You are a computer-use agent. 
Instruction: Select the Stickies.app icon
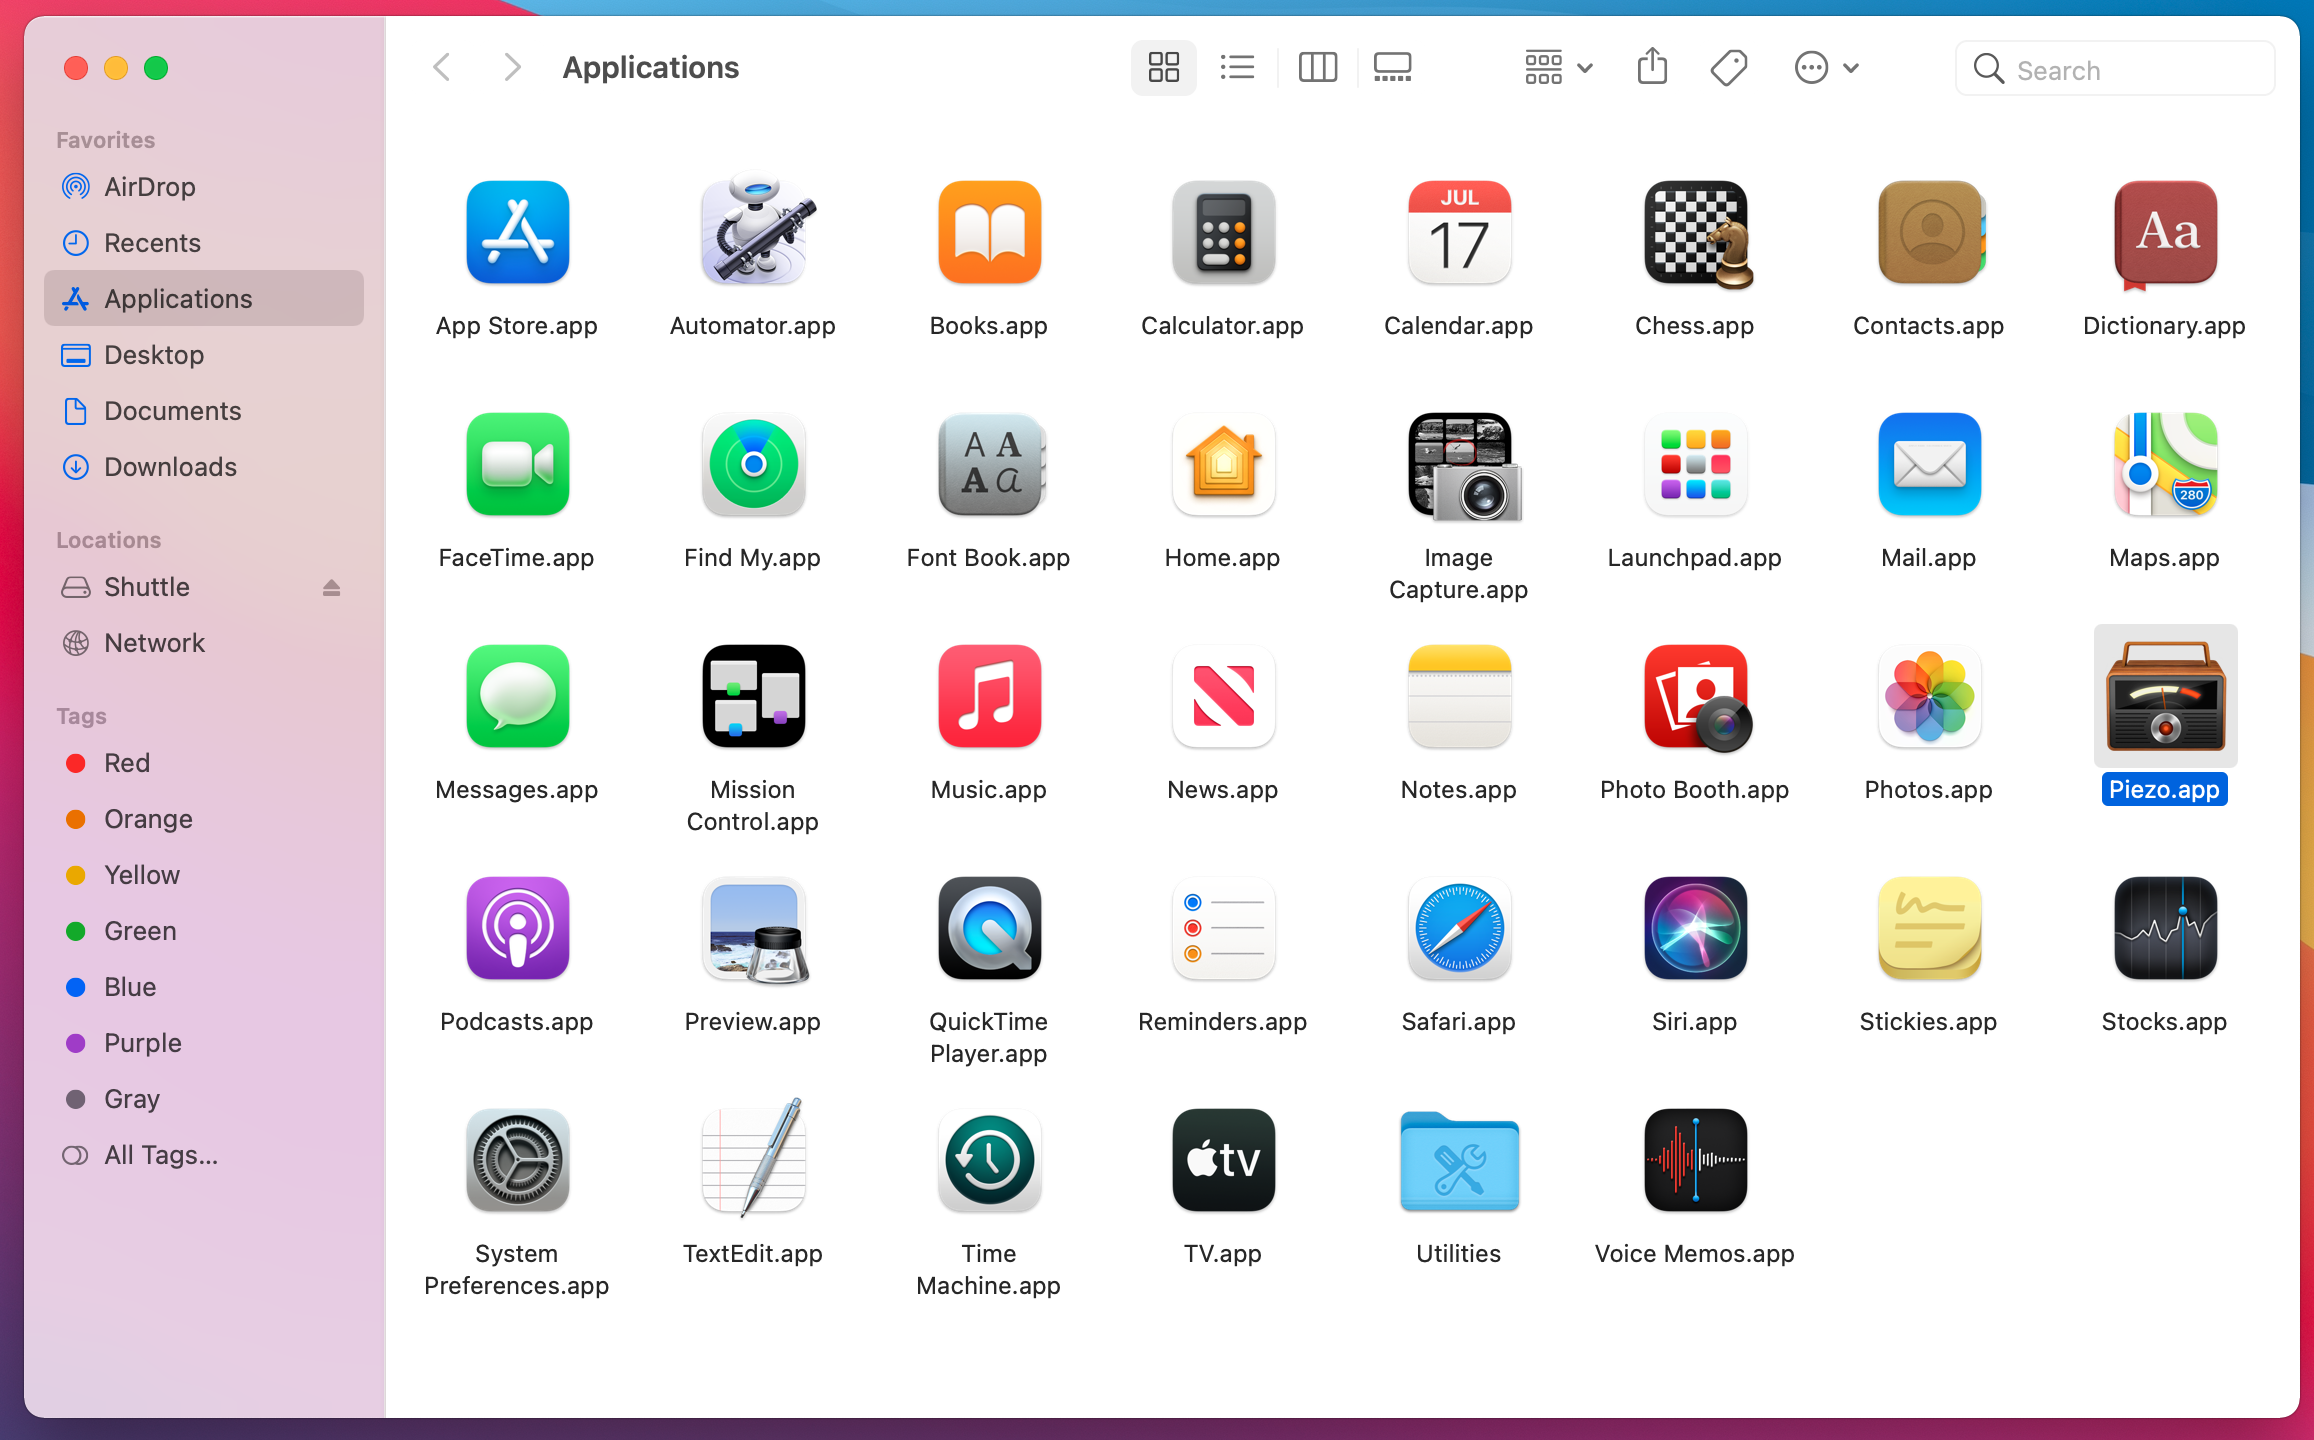click(1929, 928)
